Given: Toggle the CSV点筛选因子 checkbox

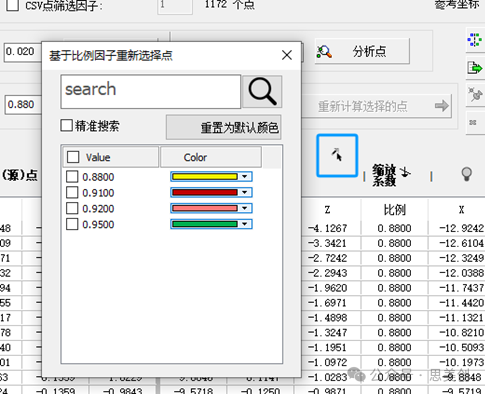Looking at the screenshot, I should click(x=13, y=5).
